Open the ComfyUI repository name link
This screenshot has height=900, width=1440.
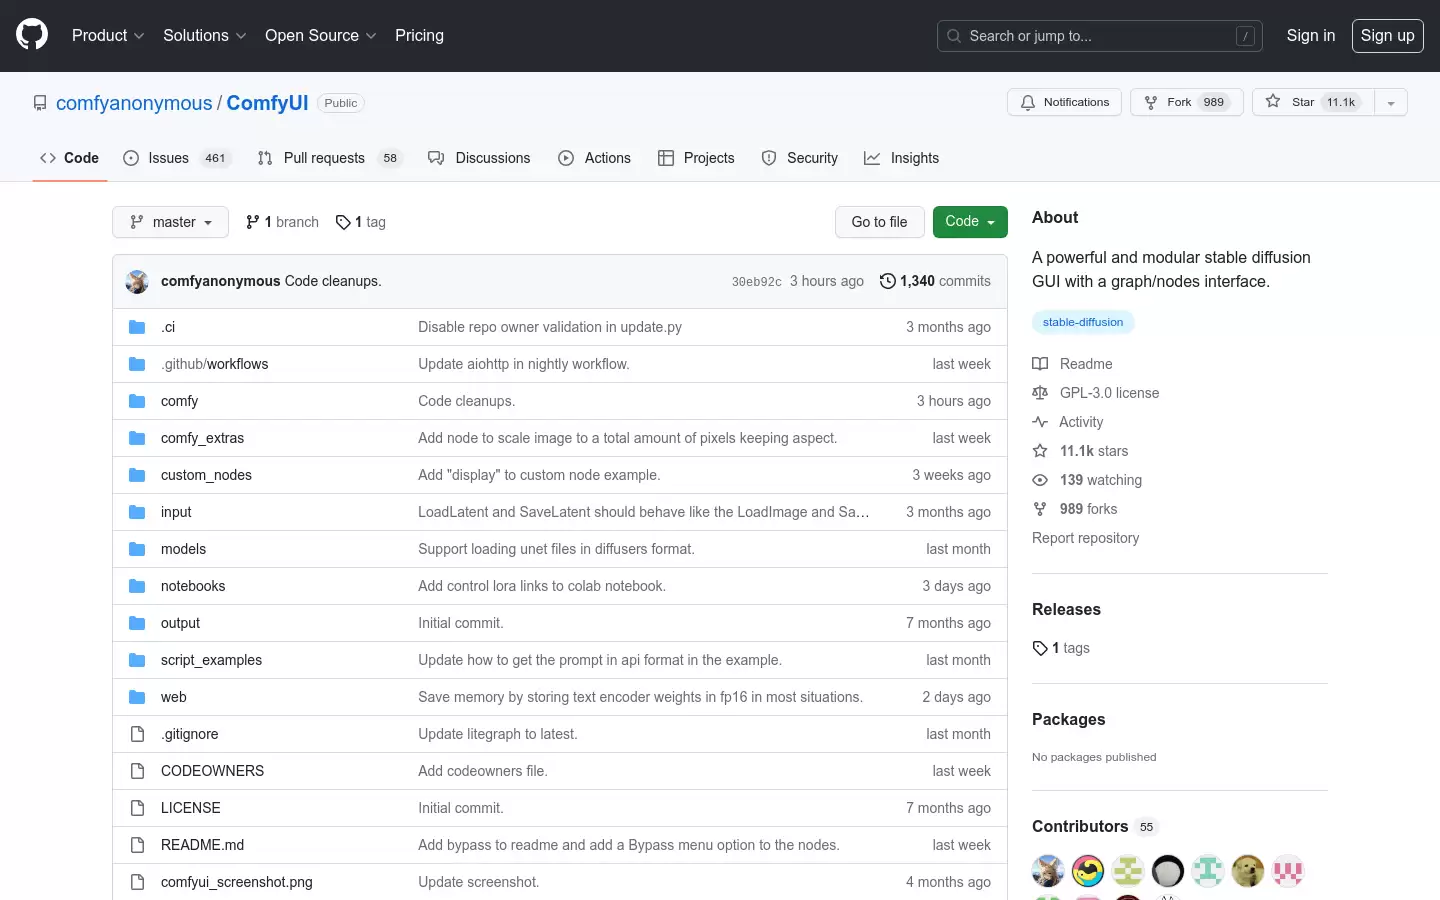point(267,103)
